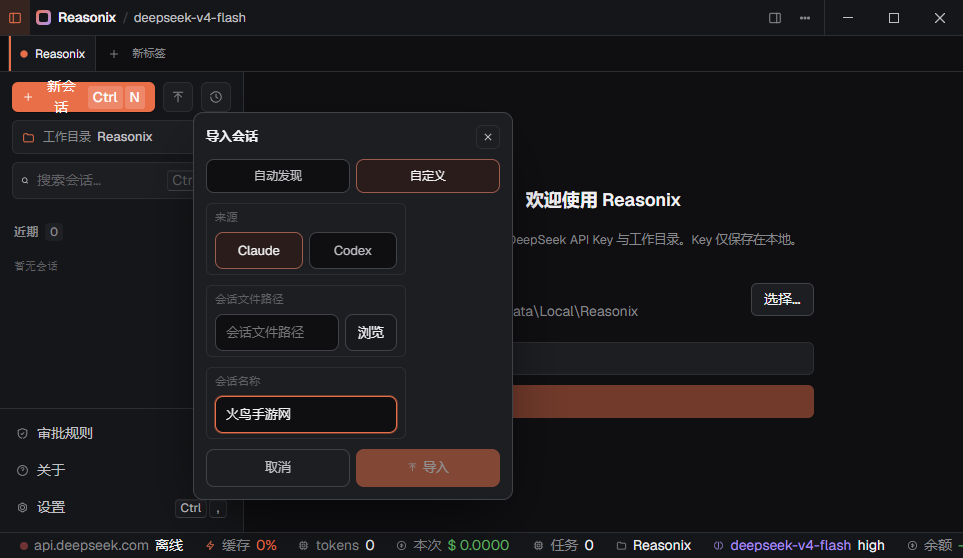Minimize the Reasonix window
Viewport: 963px width, 558px height.
point(848,18)
